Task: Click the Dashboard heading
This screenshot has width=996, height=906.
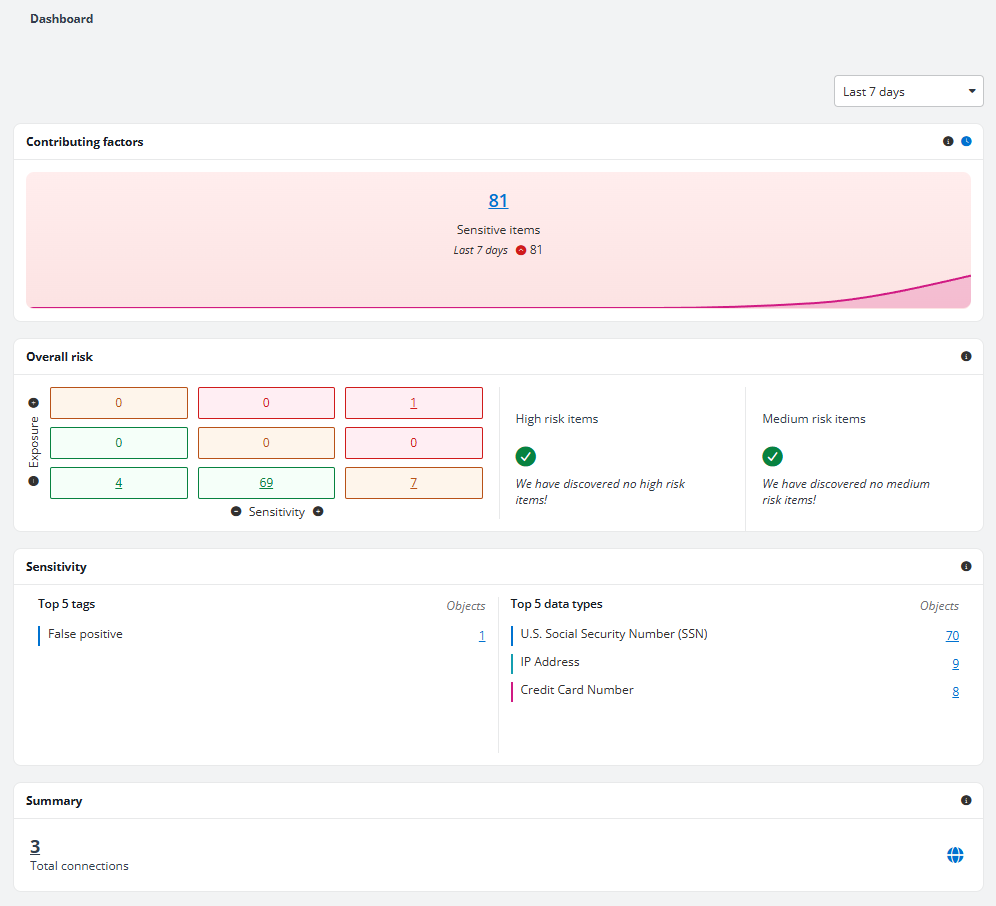Action: tap(62, 19)
